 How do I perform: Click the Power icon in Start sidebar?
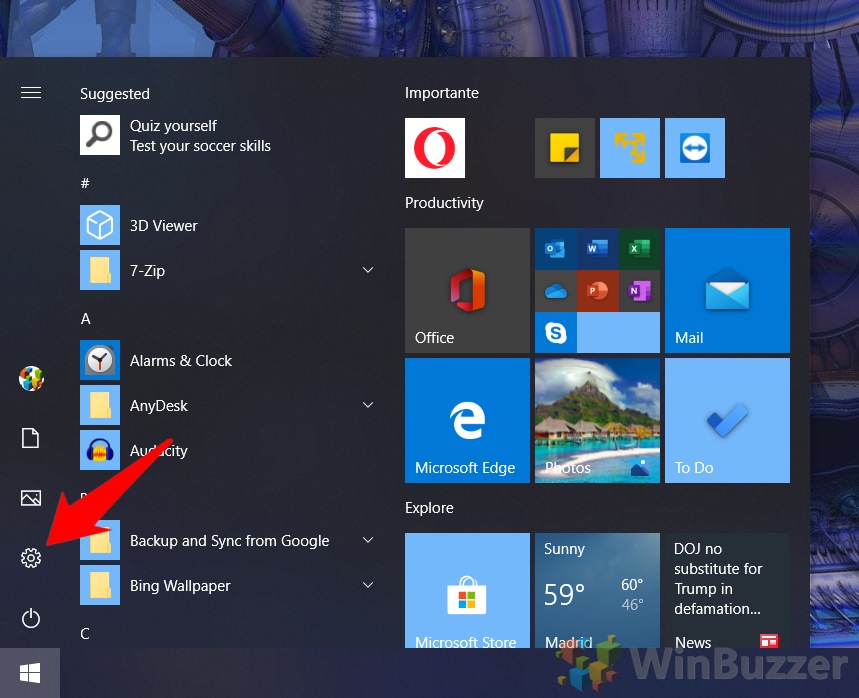31,618
